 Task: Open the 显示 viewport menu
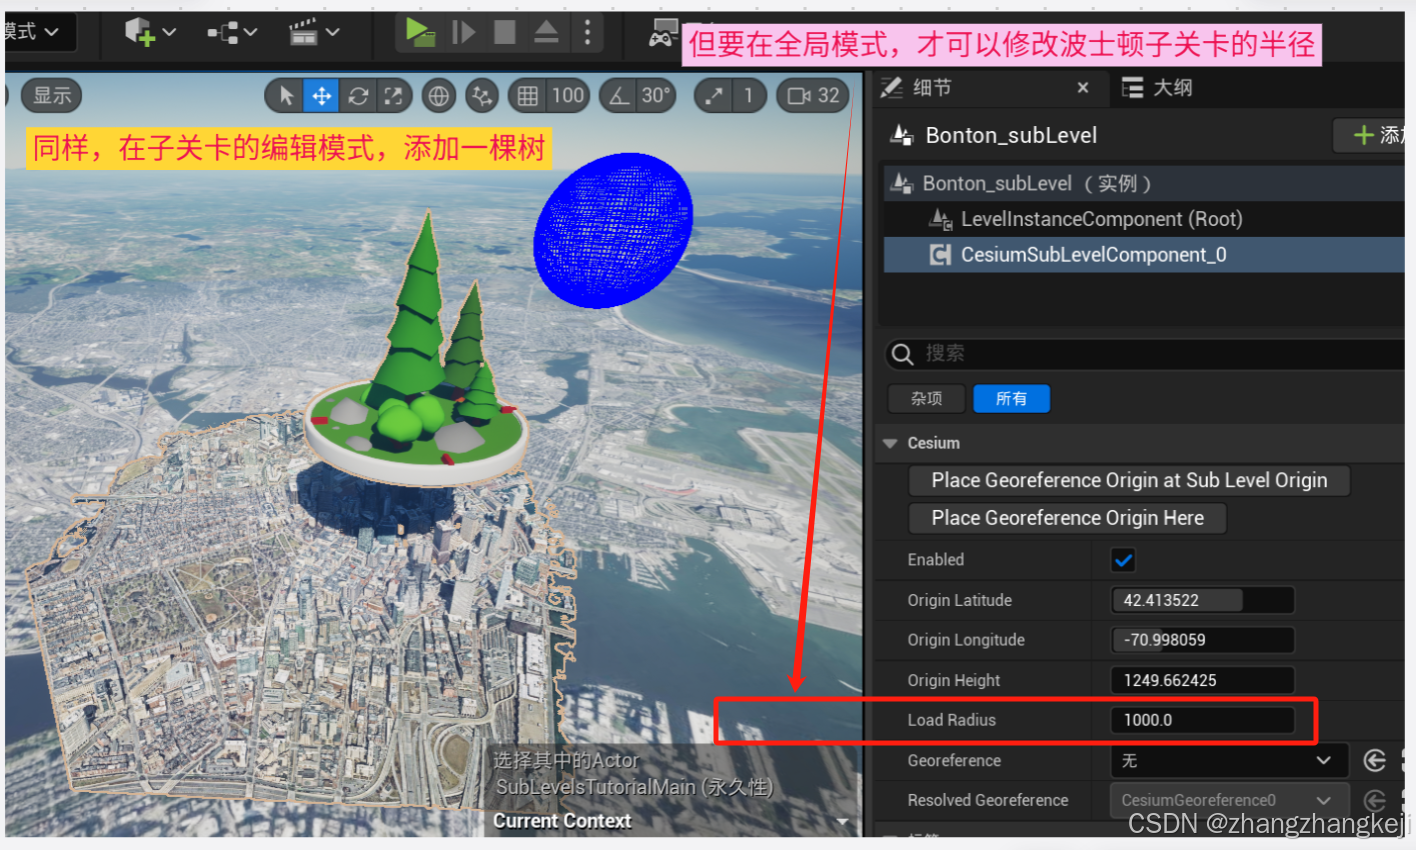click(51, 95)
